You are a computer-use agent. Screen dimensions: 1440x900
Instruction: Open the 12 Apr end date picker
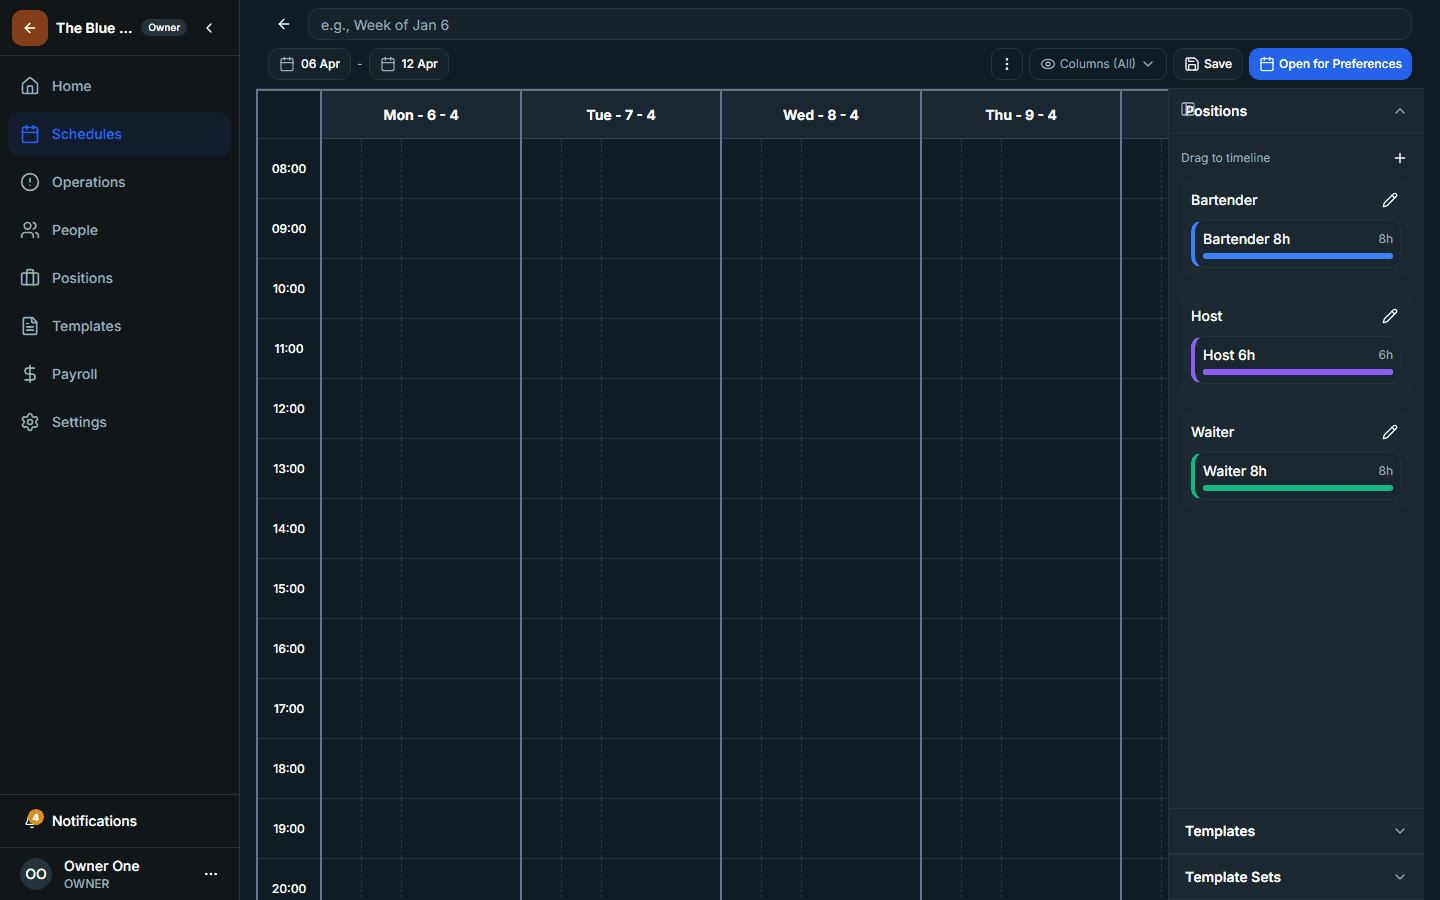(x=409, y=64)
